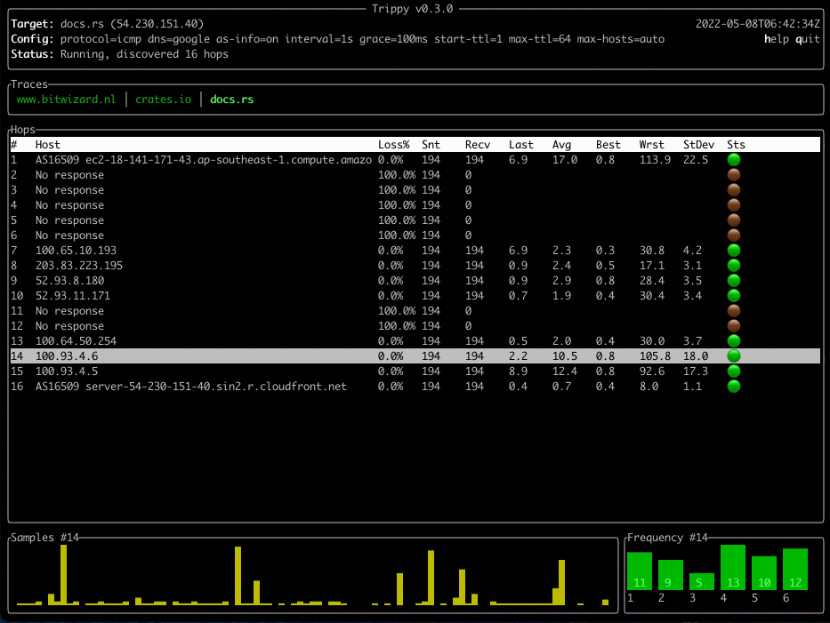The image size is (830, 623).
Task: Click the brown status dot for hop 11
Action: tap(733, 311)
